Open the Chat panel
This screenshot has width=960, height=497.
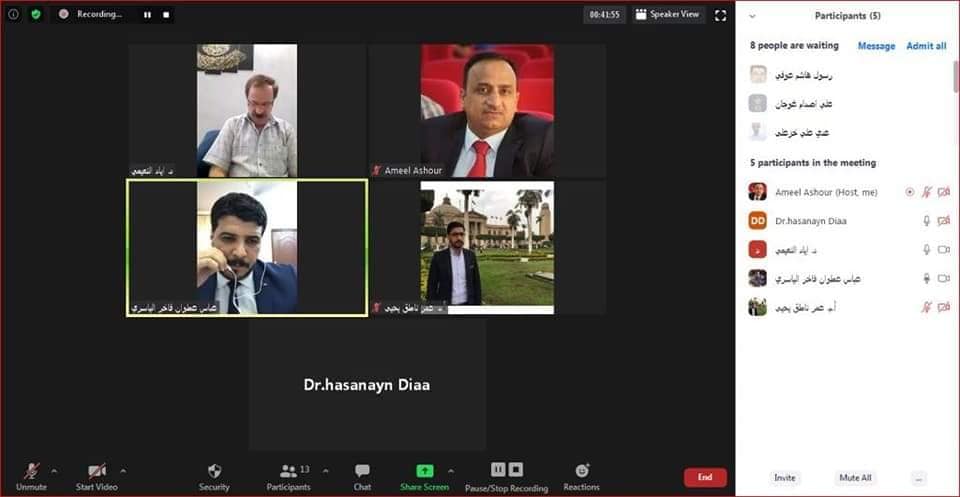coord(362,471)
